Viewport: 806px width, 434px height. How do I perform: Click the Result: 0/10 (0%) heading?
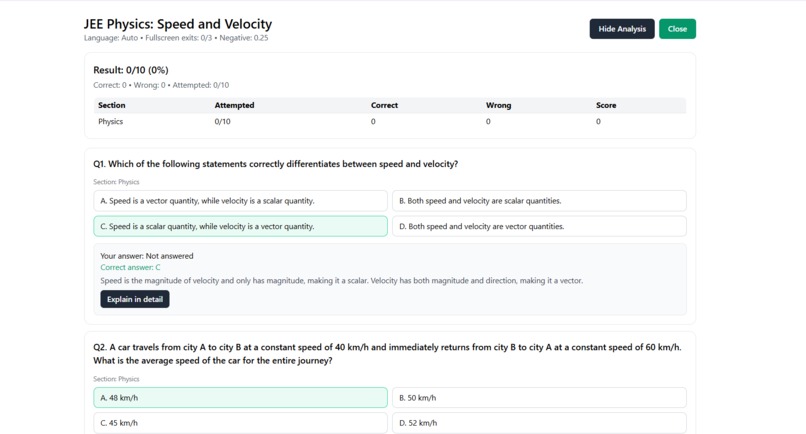pyautogui.click(x=131, y=70)
